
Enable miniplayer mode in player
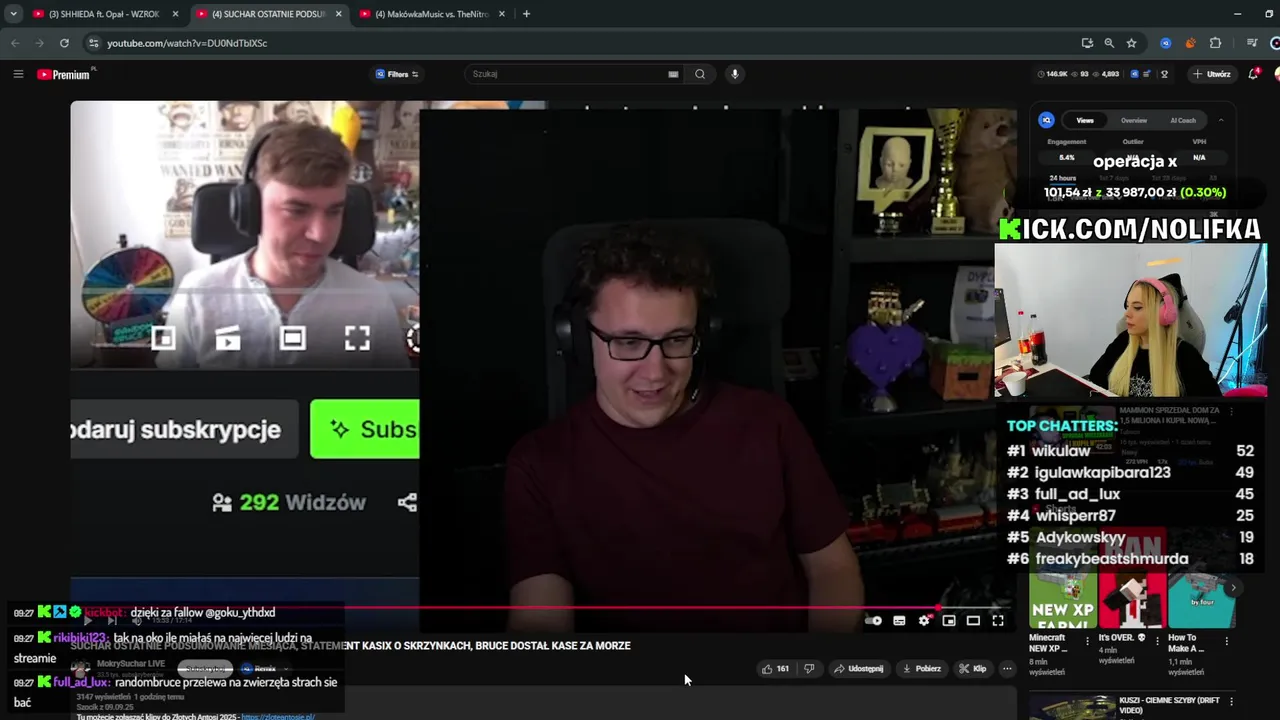pyautogui.click(x=949, y=621)
